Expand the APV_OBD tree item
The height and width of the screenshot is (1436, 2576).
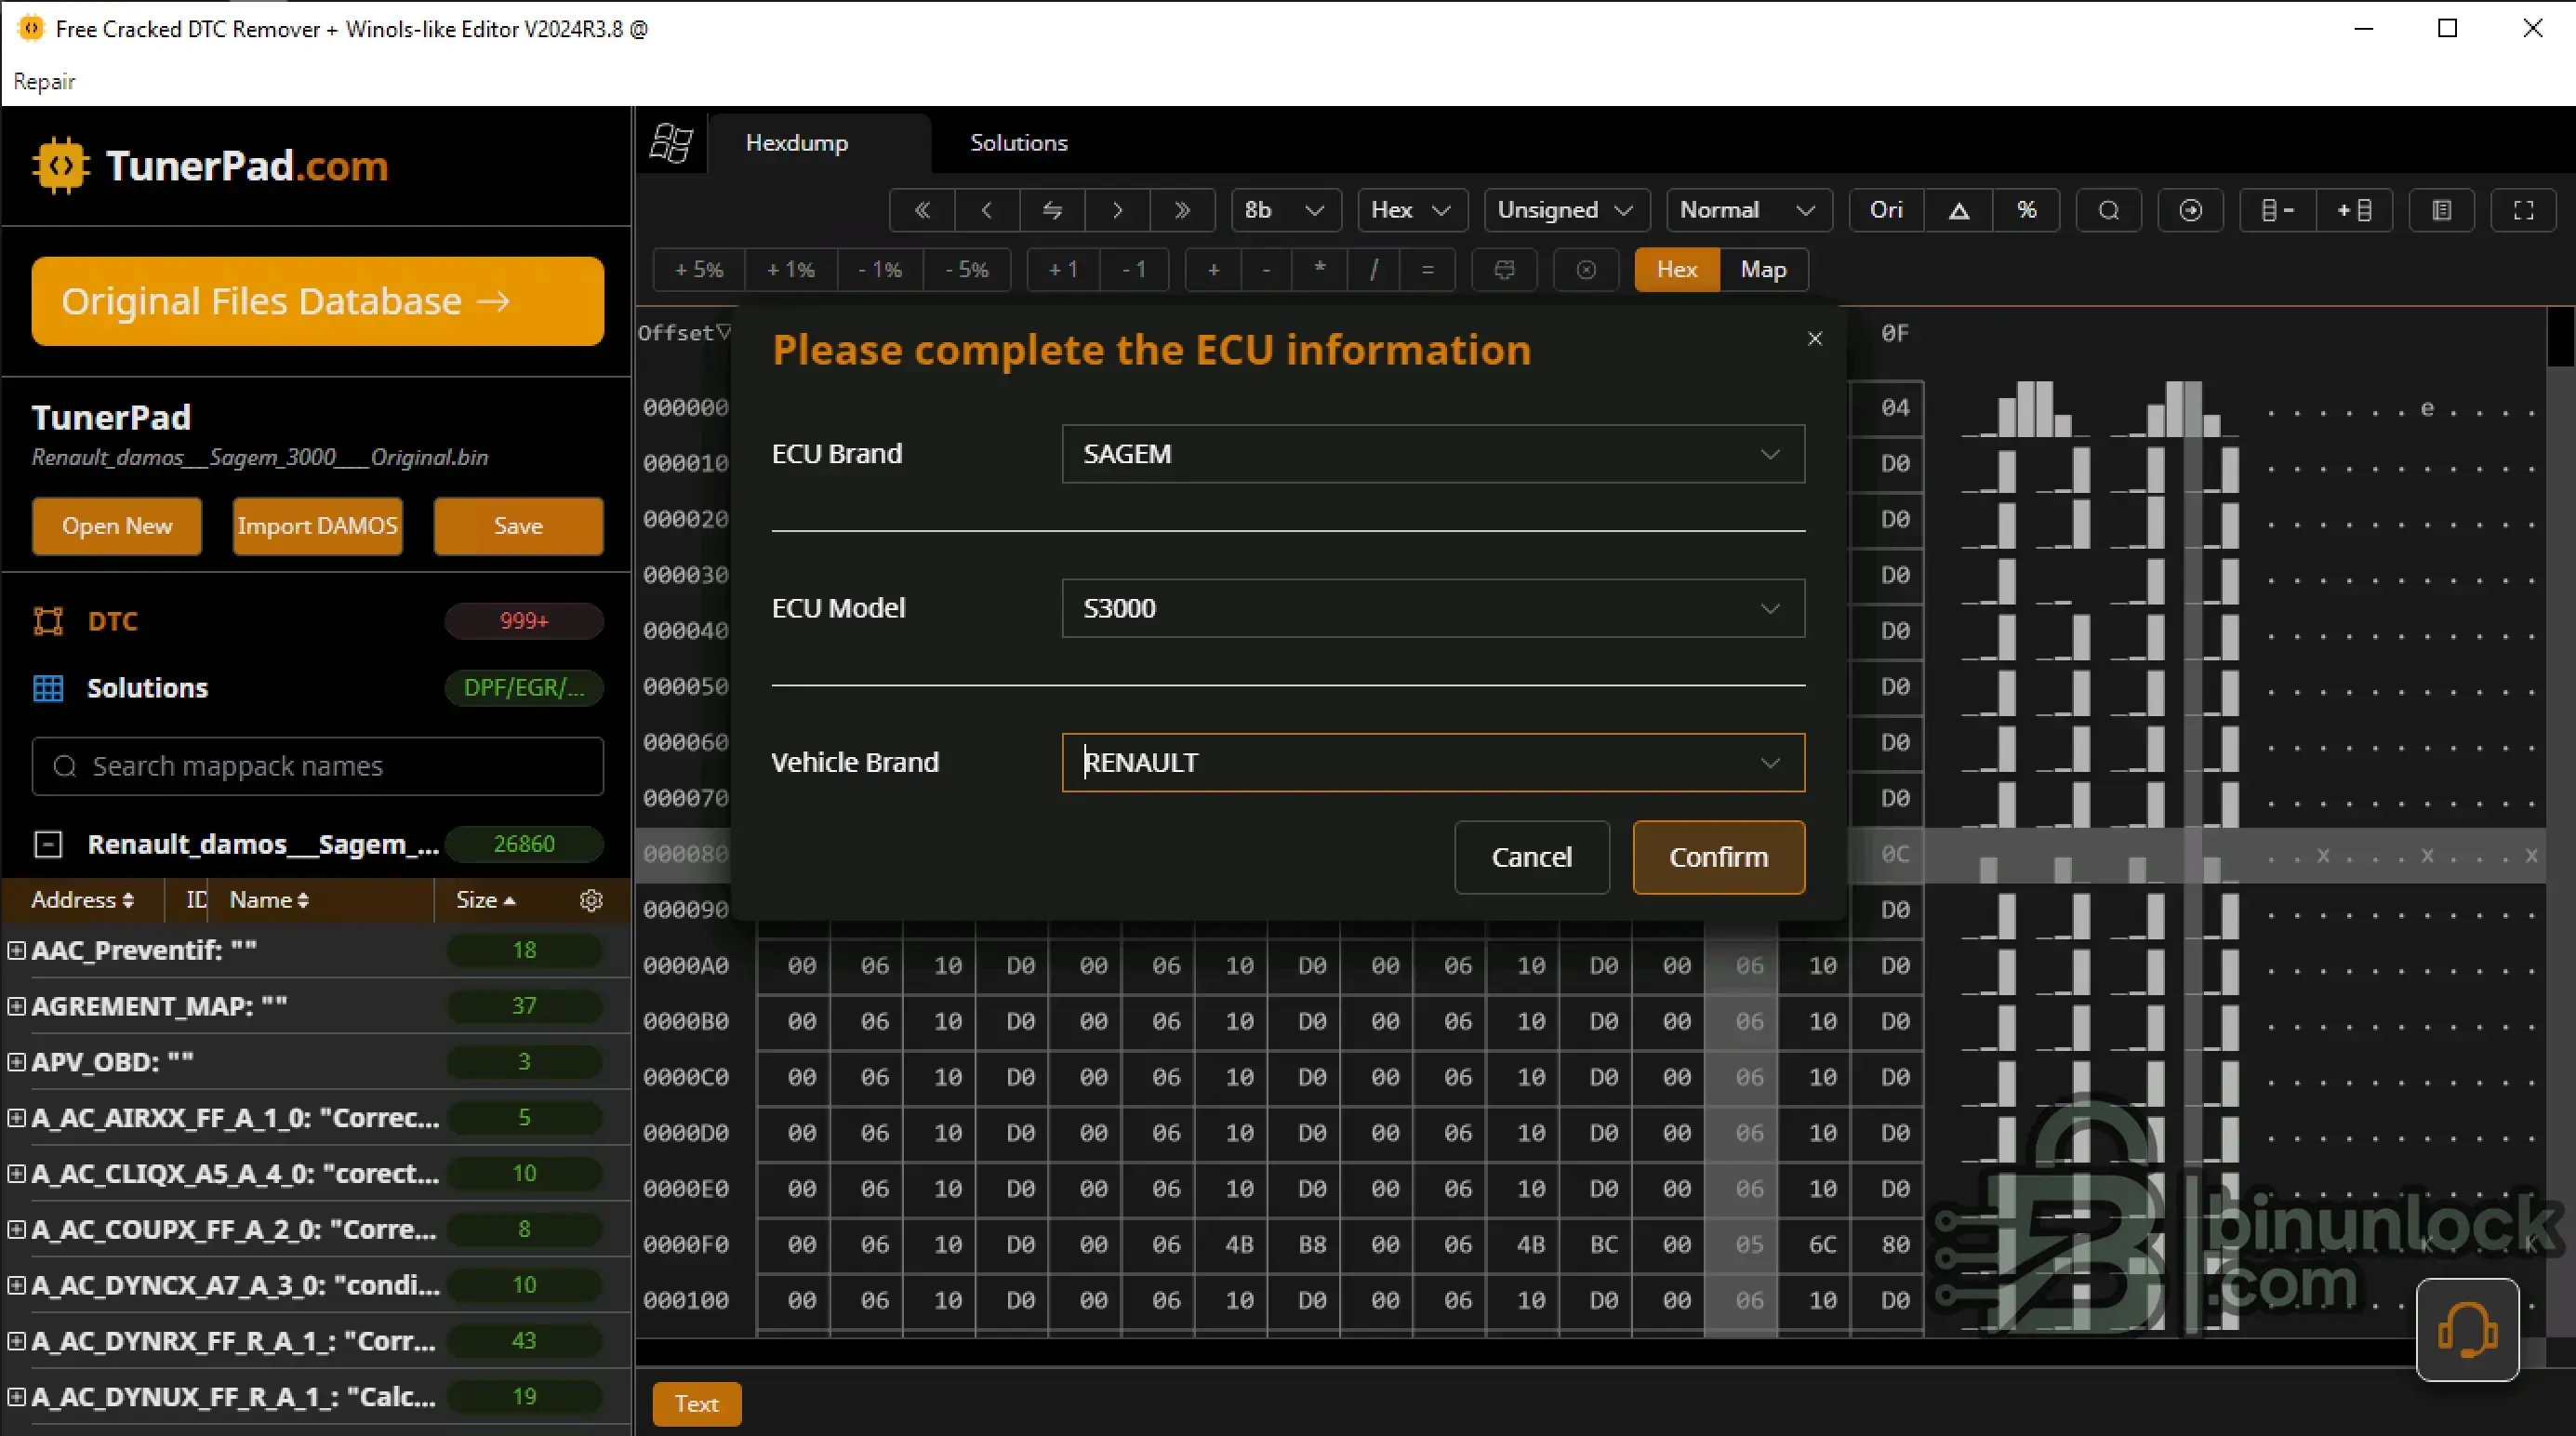tap(16, 1062)
